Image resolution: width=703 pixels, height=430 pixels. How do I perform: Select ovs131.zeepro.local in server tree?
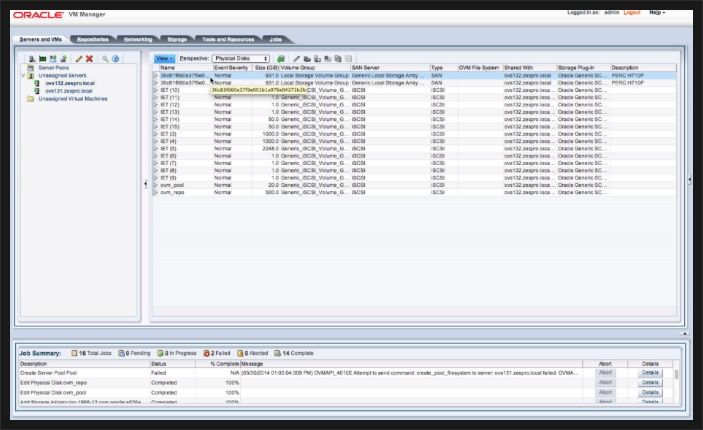(69, 91)
